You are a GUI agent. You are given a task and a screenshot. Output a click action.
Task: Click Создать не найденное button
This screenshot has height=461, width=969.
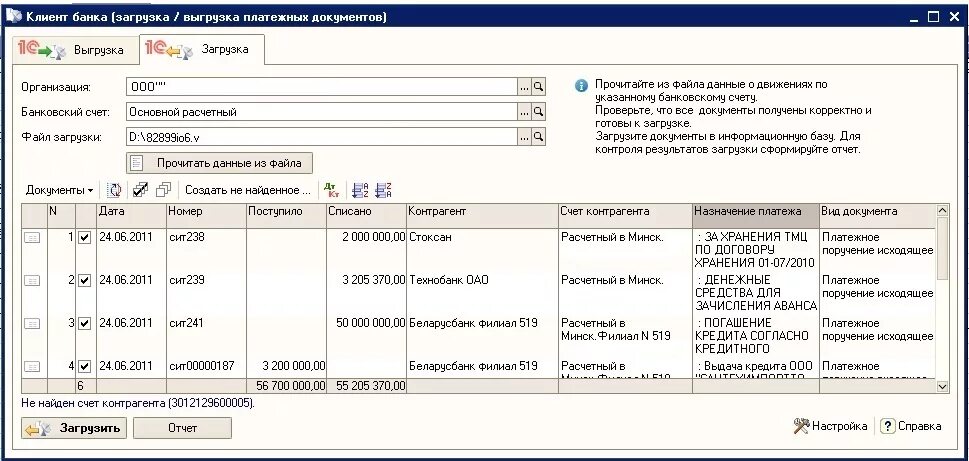[247, 190]
